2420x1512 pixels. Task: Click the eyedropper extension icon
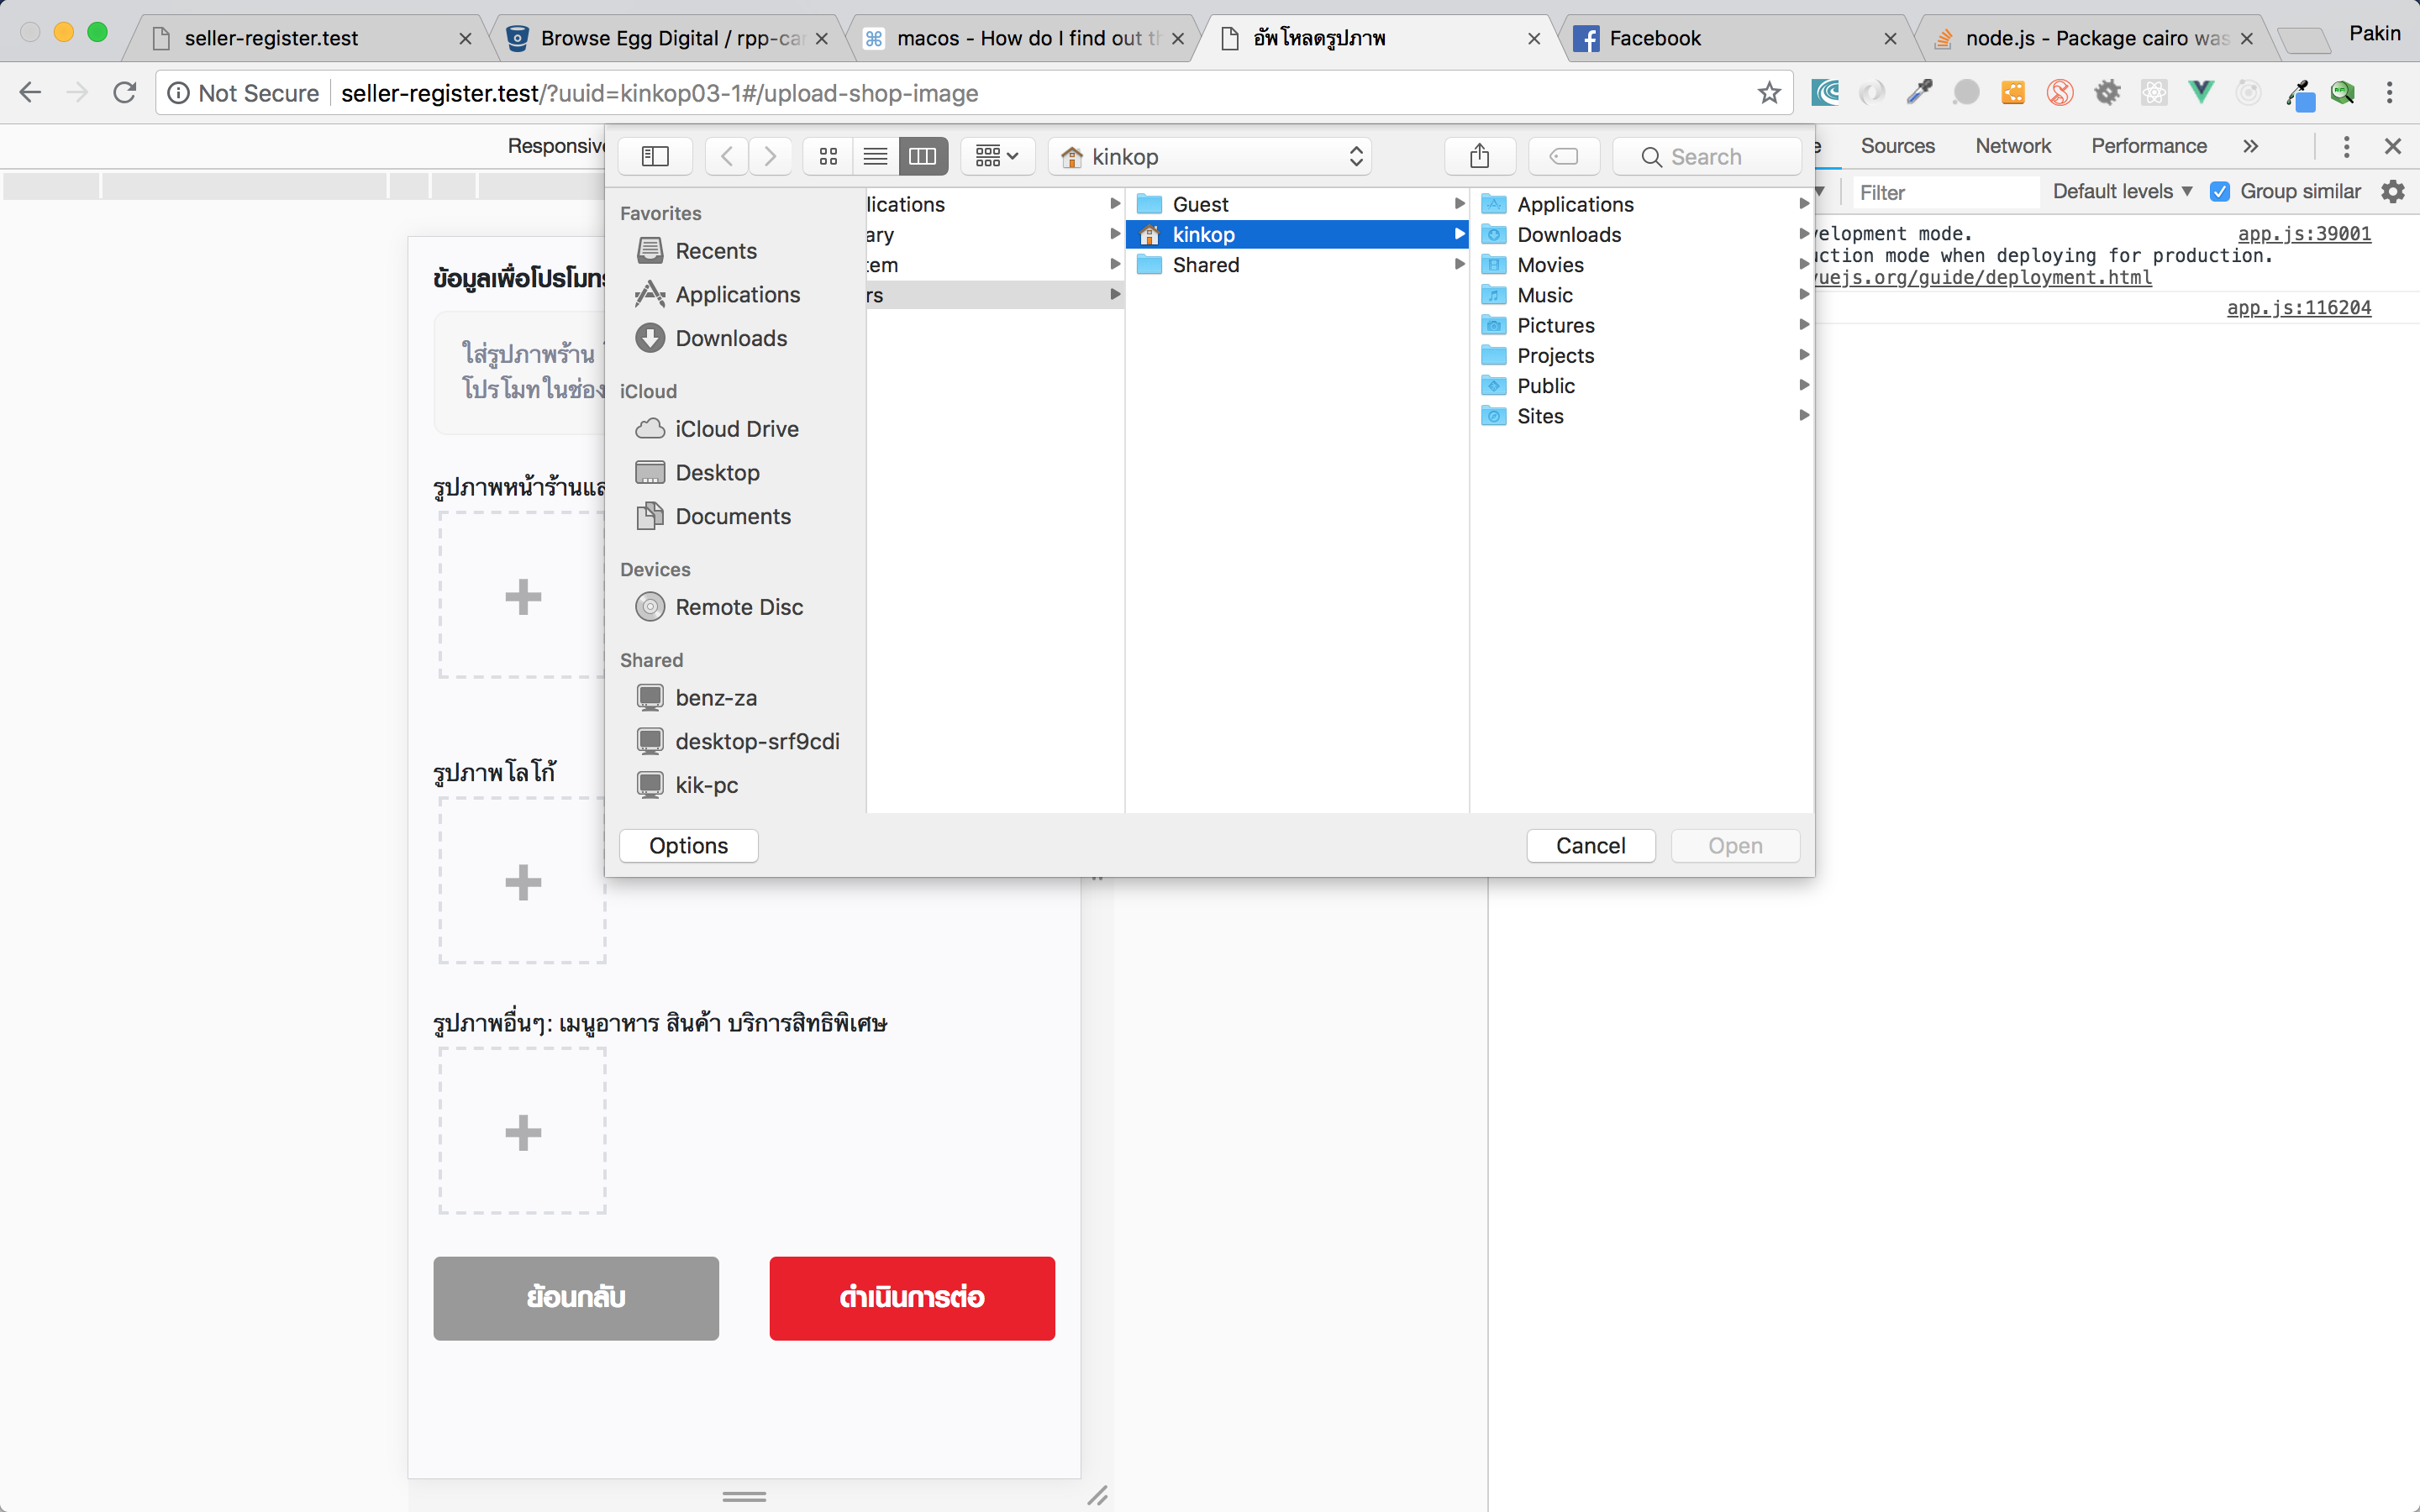point(1919,93)
